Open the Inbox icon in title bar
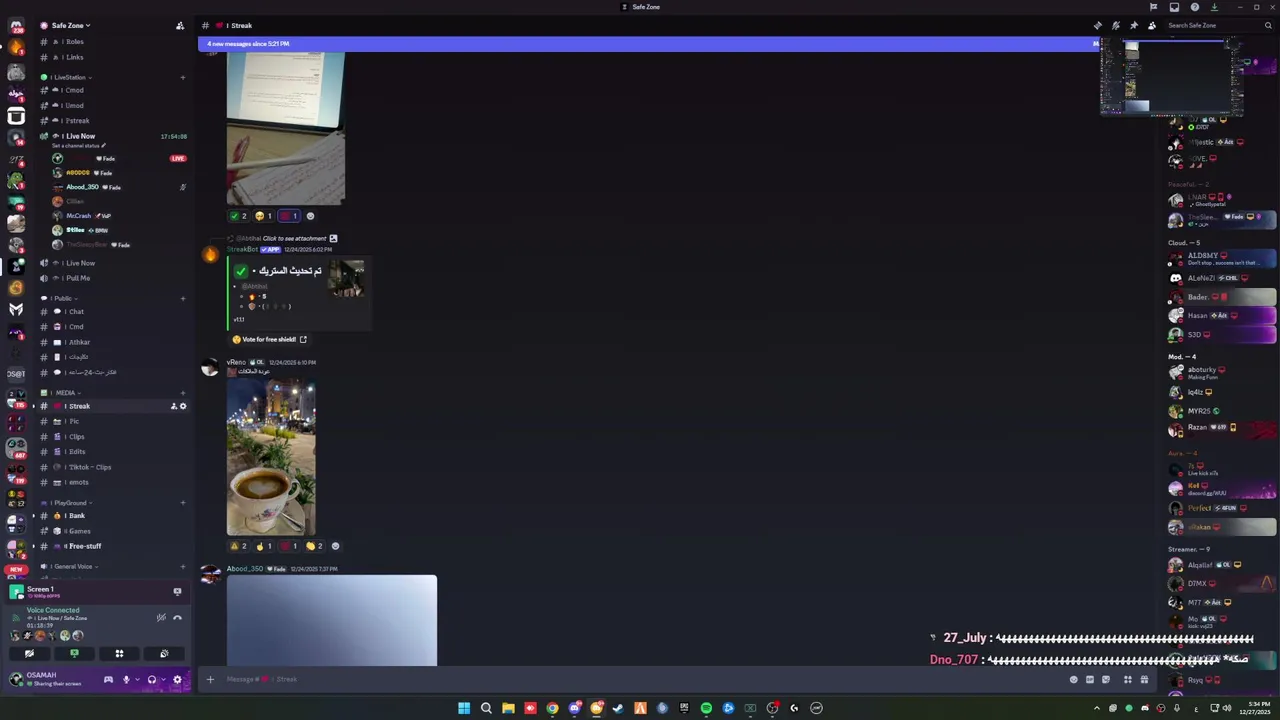The width and height of the screenshot is (1280, 720). tap(1174, 7)
